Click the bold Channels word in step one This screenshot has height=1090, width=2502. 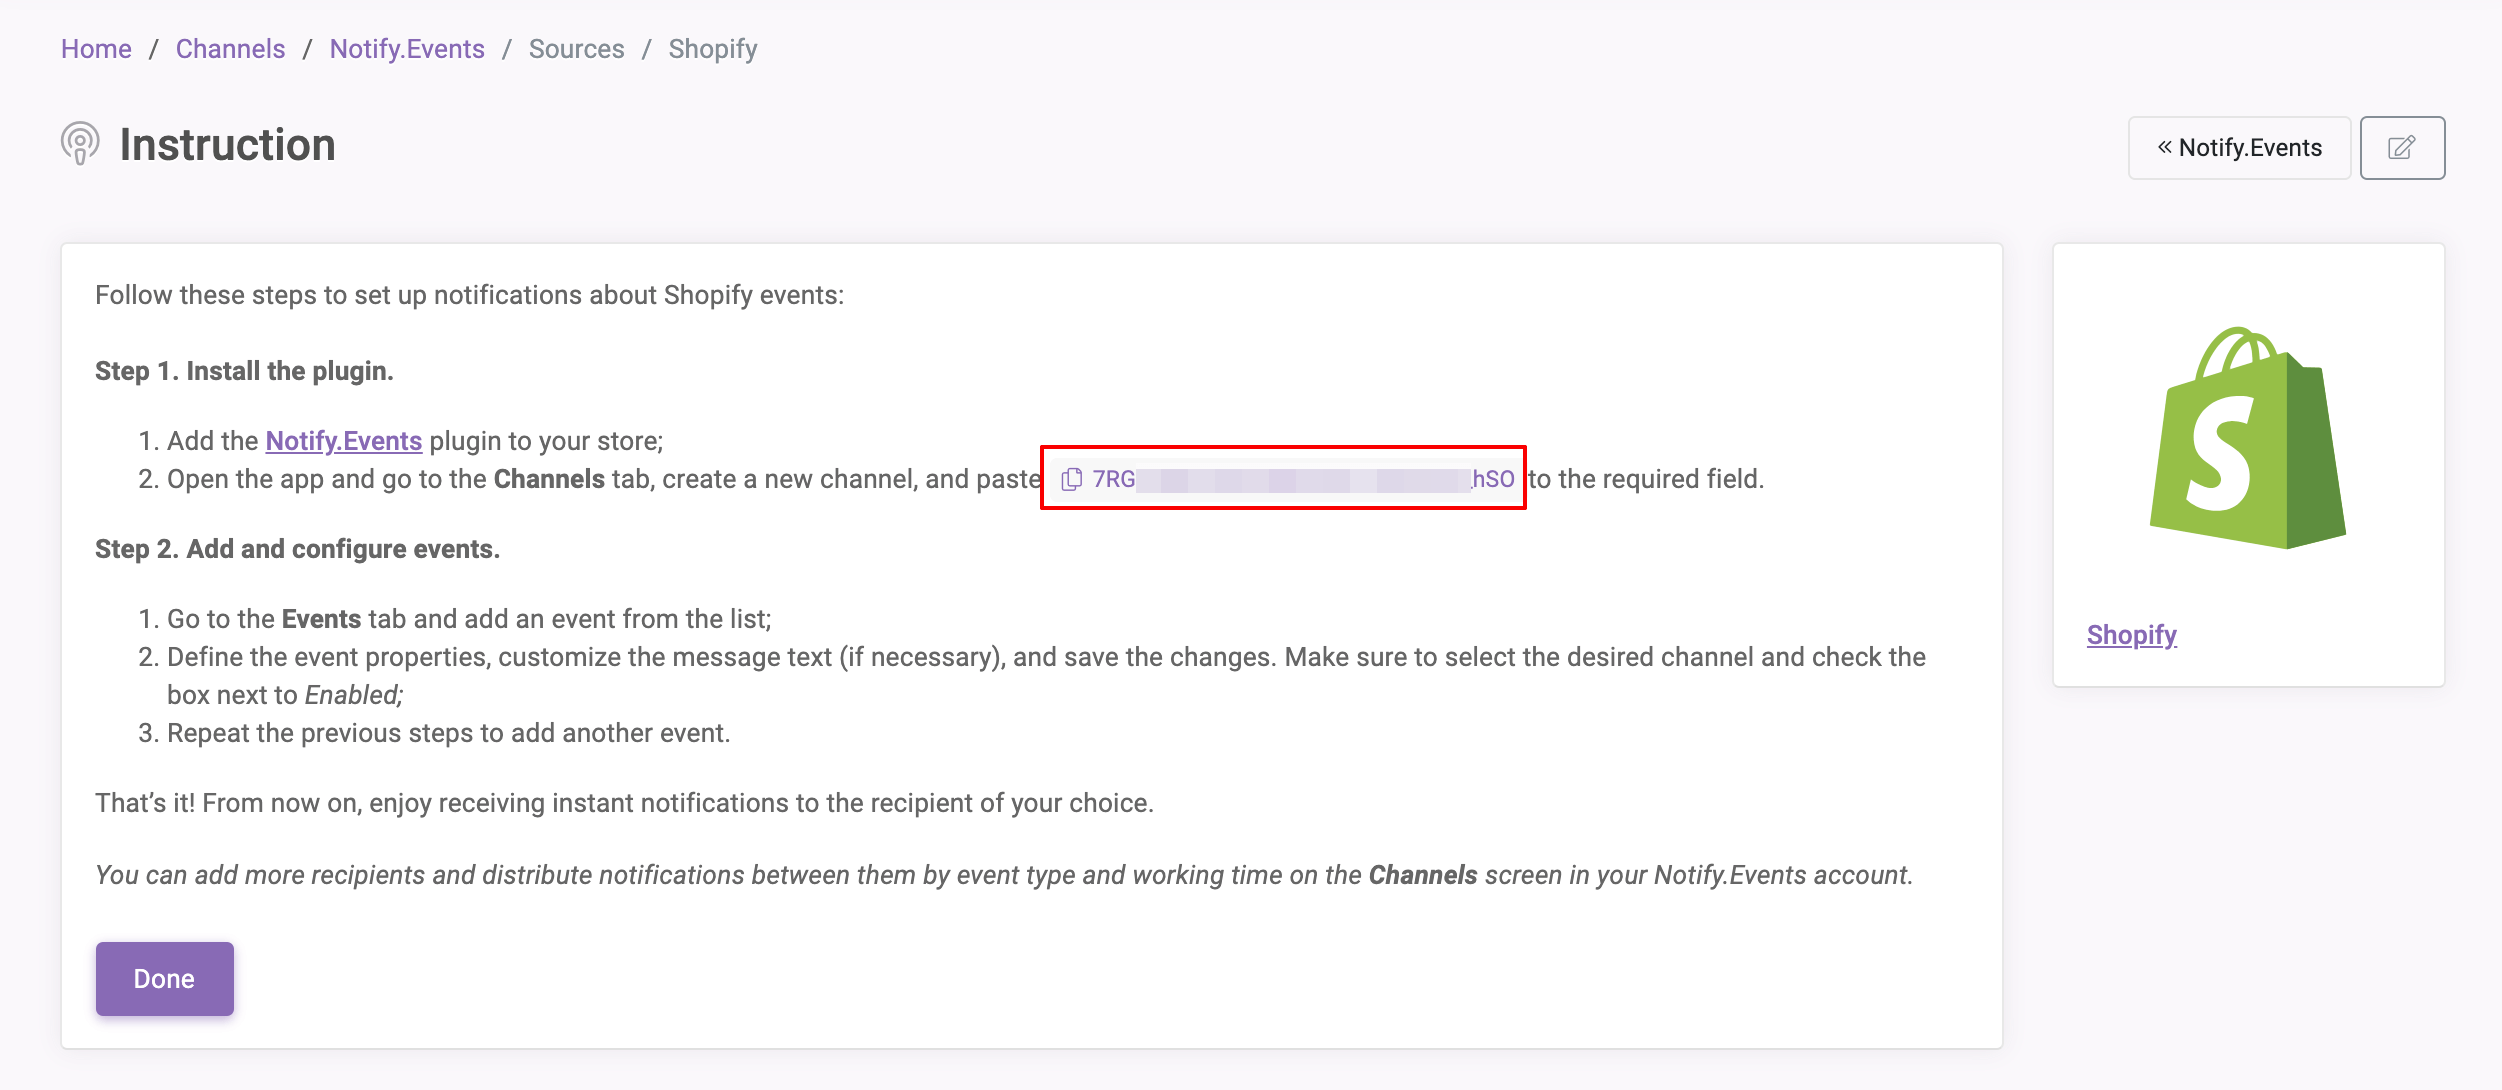[549, 479]
